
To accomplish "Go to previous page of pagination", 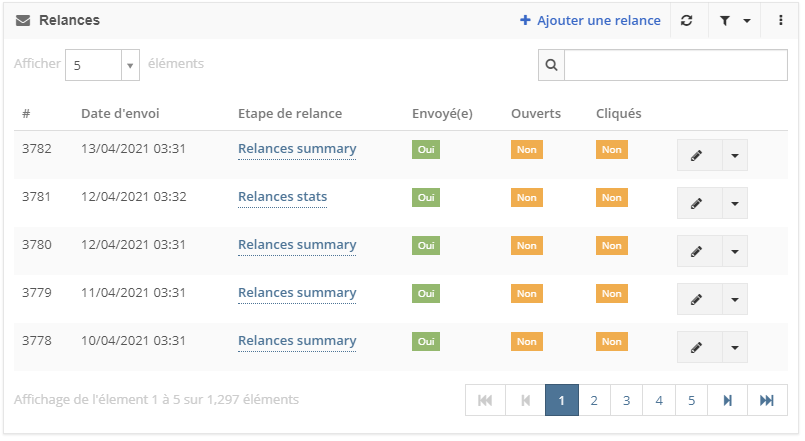I will click(525, 400).
